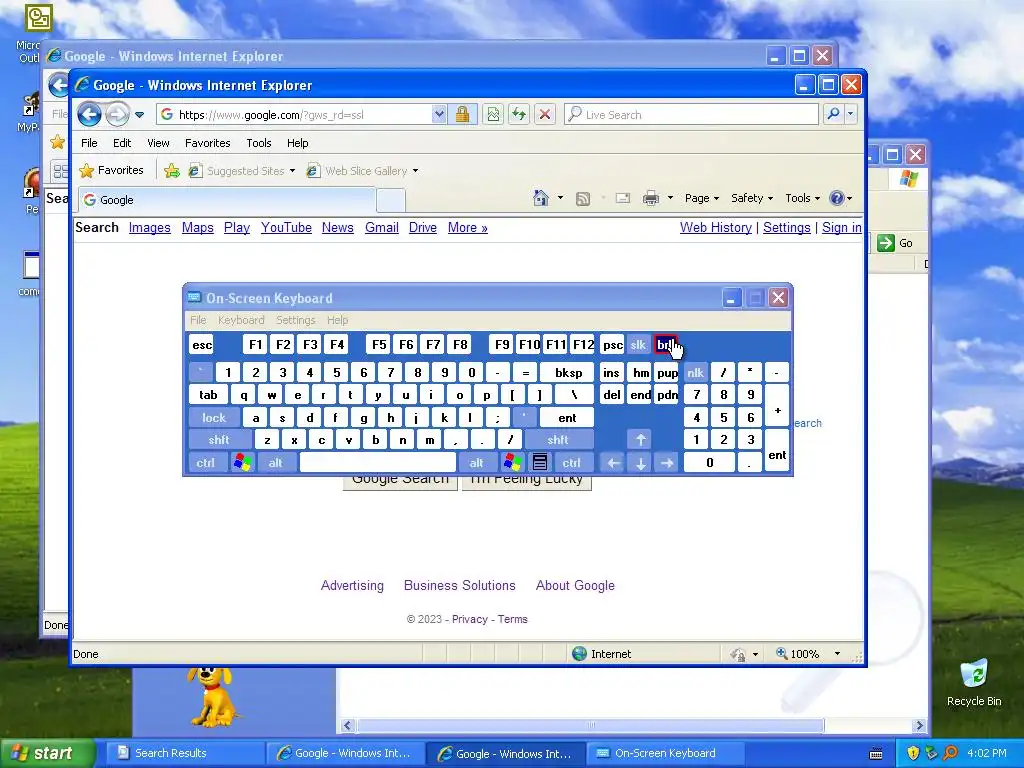The image size is (1024, 768).
Task: Toggle the nlk (num lock) key
Action: pos(696,373)
